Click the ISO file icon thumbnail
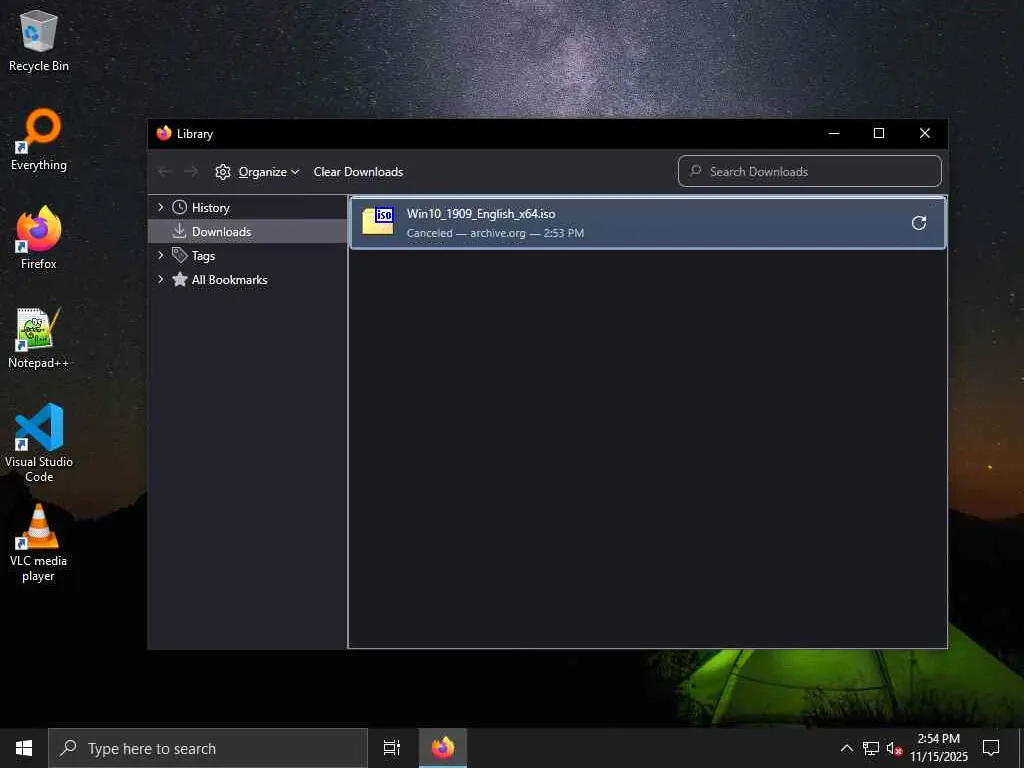Screen dimensions: 1024x768 point(378,222)
